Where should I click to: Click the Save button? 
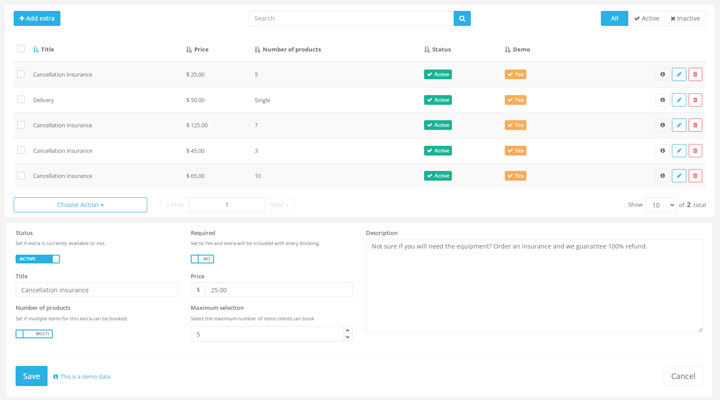[x=31, y=376]
